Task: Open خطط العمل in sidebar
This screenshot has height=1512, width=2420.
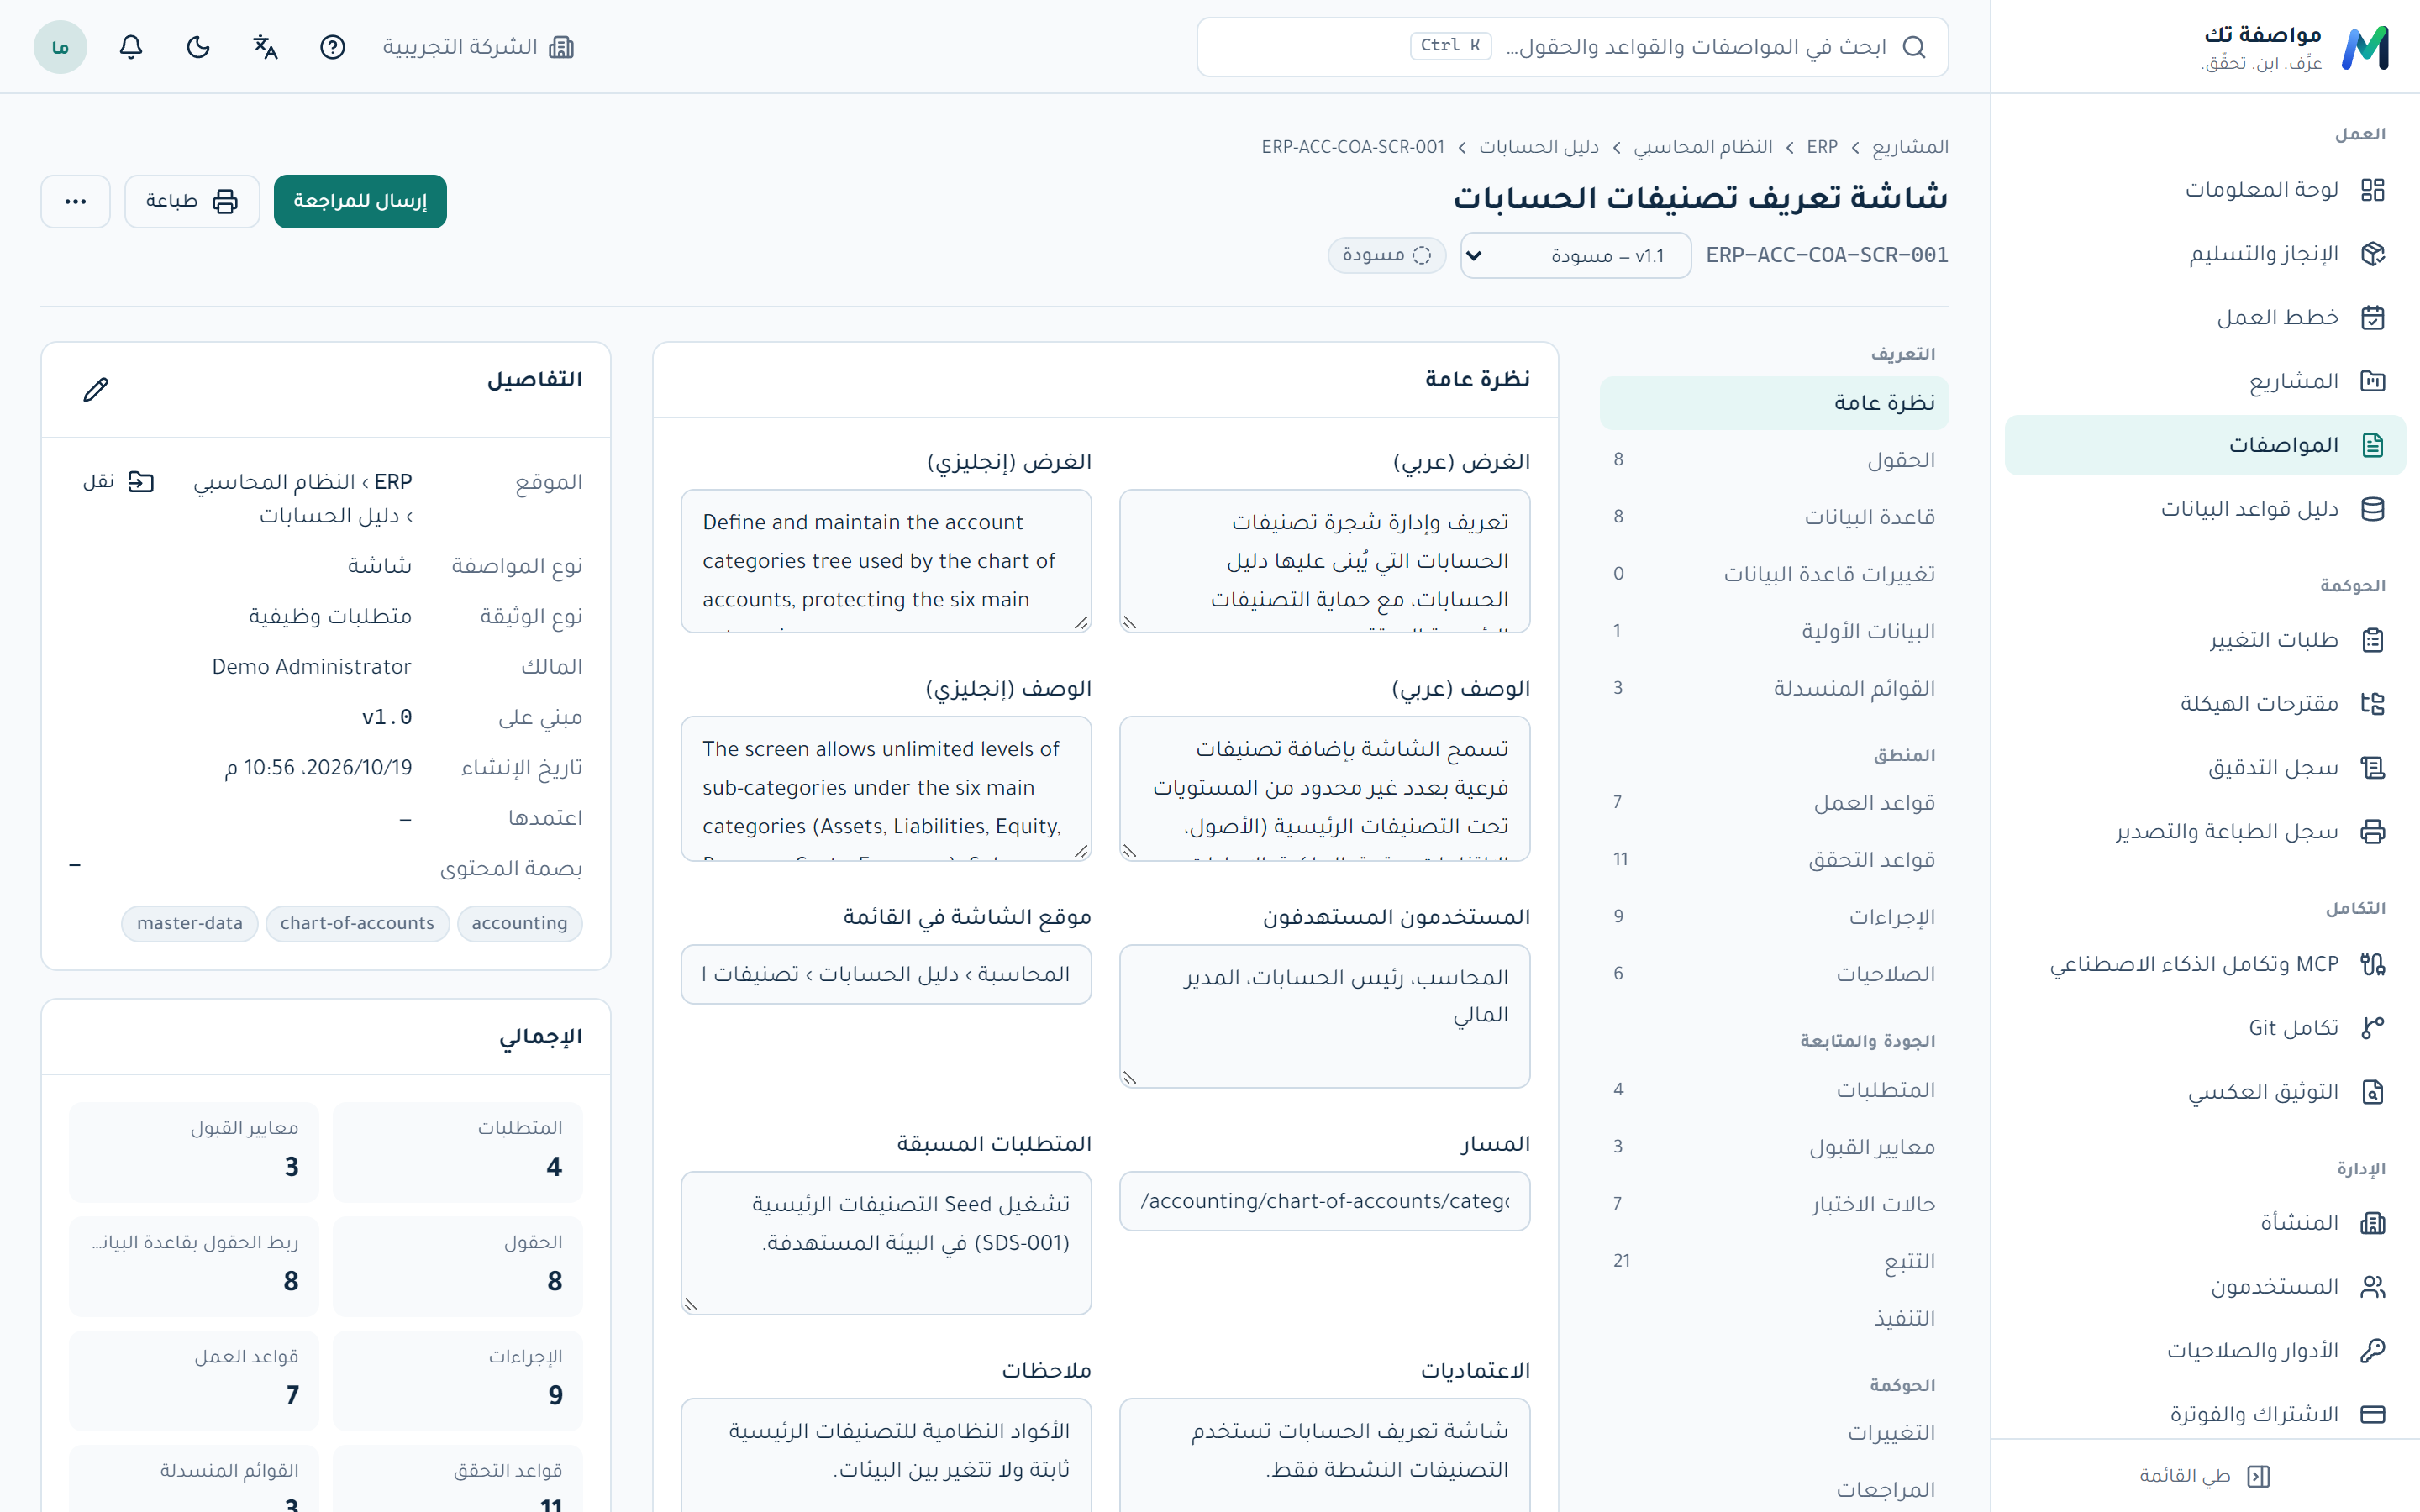Action: click(x=2204, y=317)
